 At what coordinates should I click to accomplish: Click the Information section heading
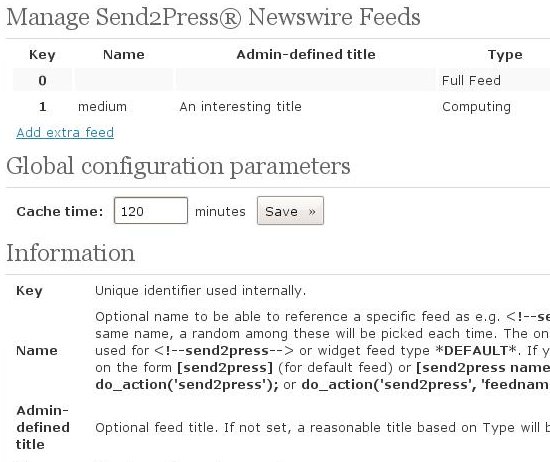[71, 253]
